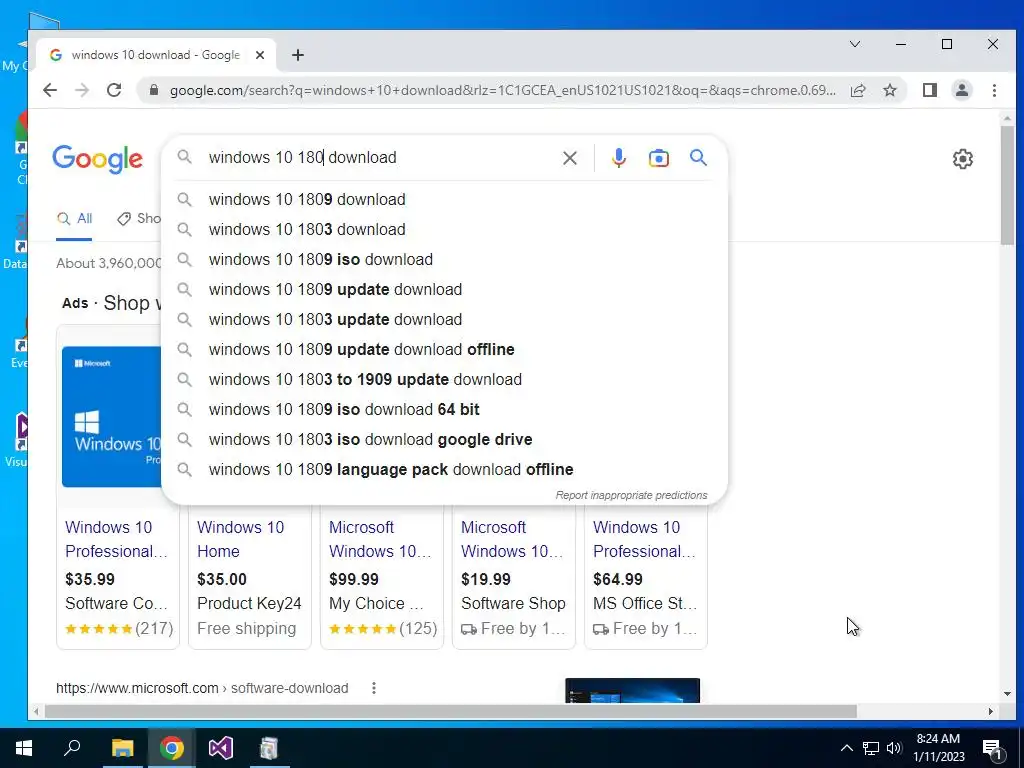Open Google settings gear

click(963, 159)
